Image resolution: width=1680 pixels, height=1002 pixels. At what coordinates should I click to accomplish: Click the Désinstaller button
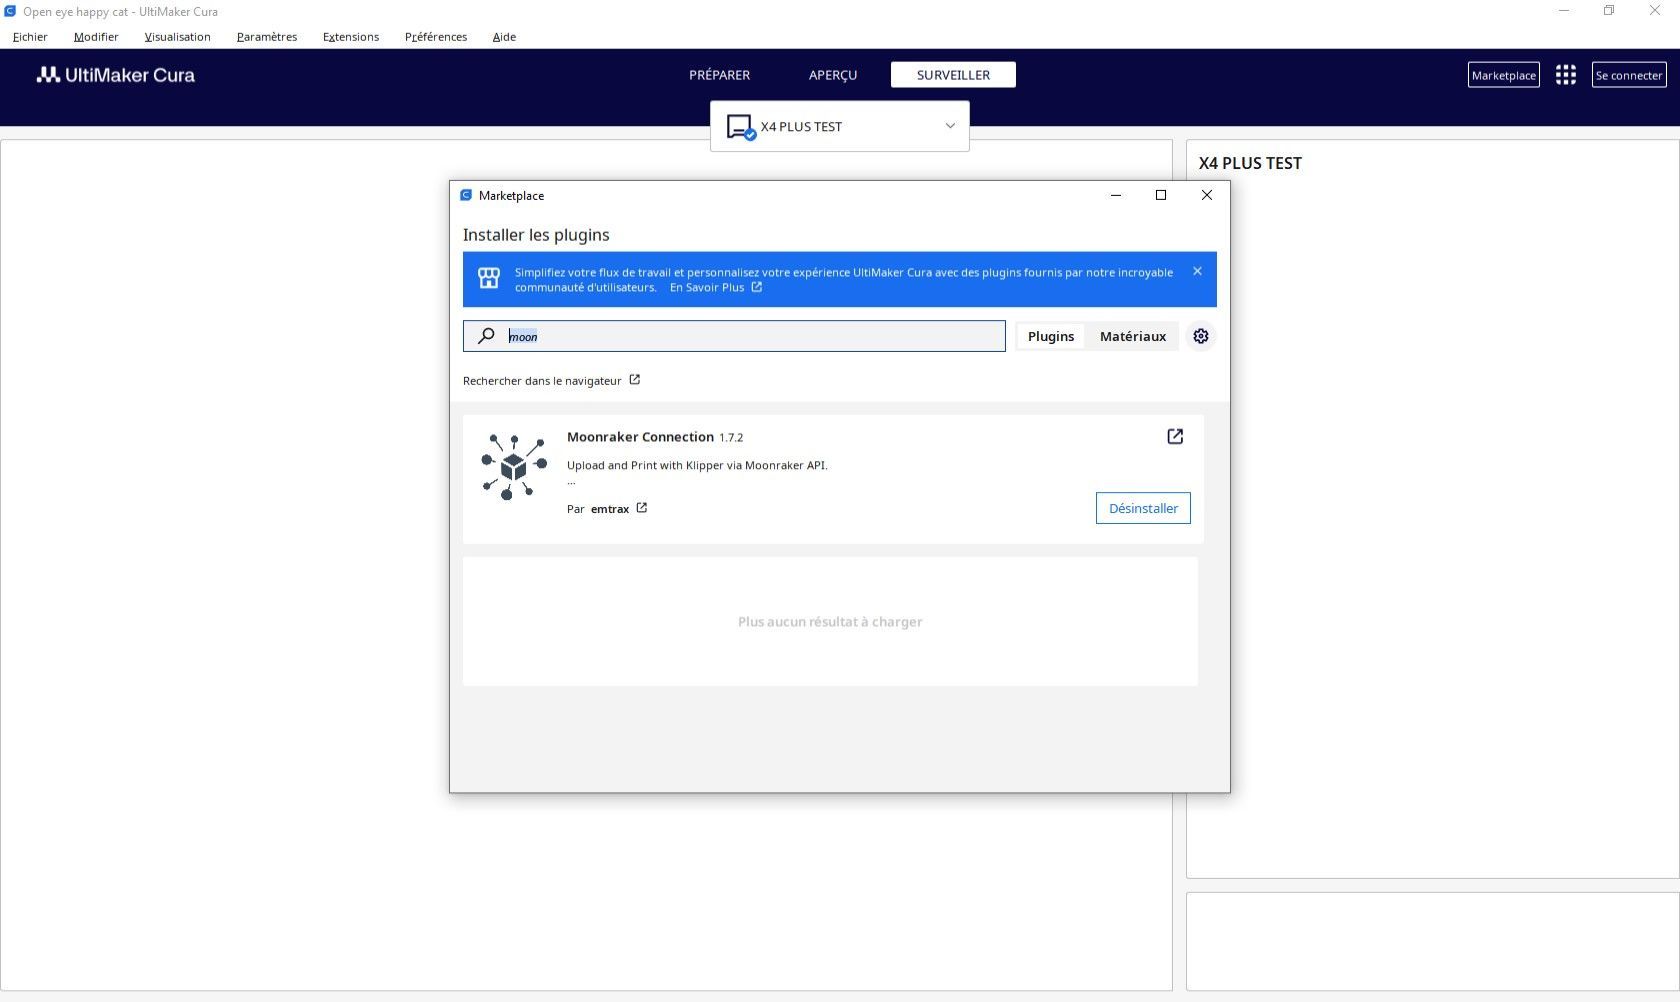[1143, 508]
